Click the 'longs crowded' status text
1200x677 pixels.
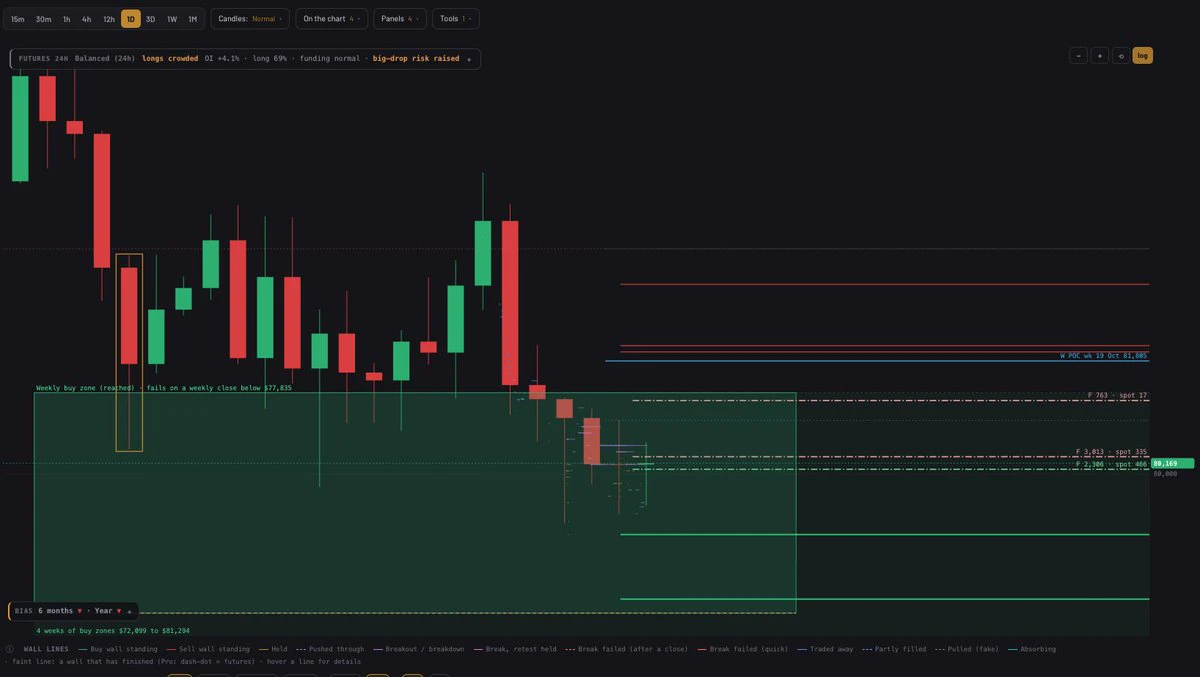click(170, 59)
